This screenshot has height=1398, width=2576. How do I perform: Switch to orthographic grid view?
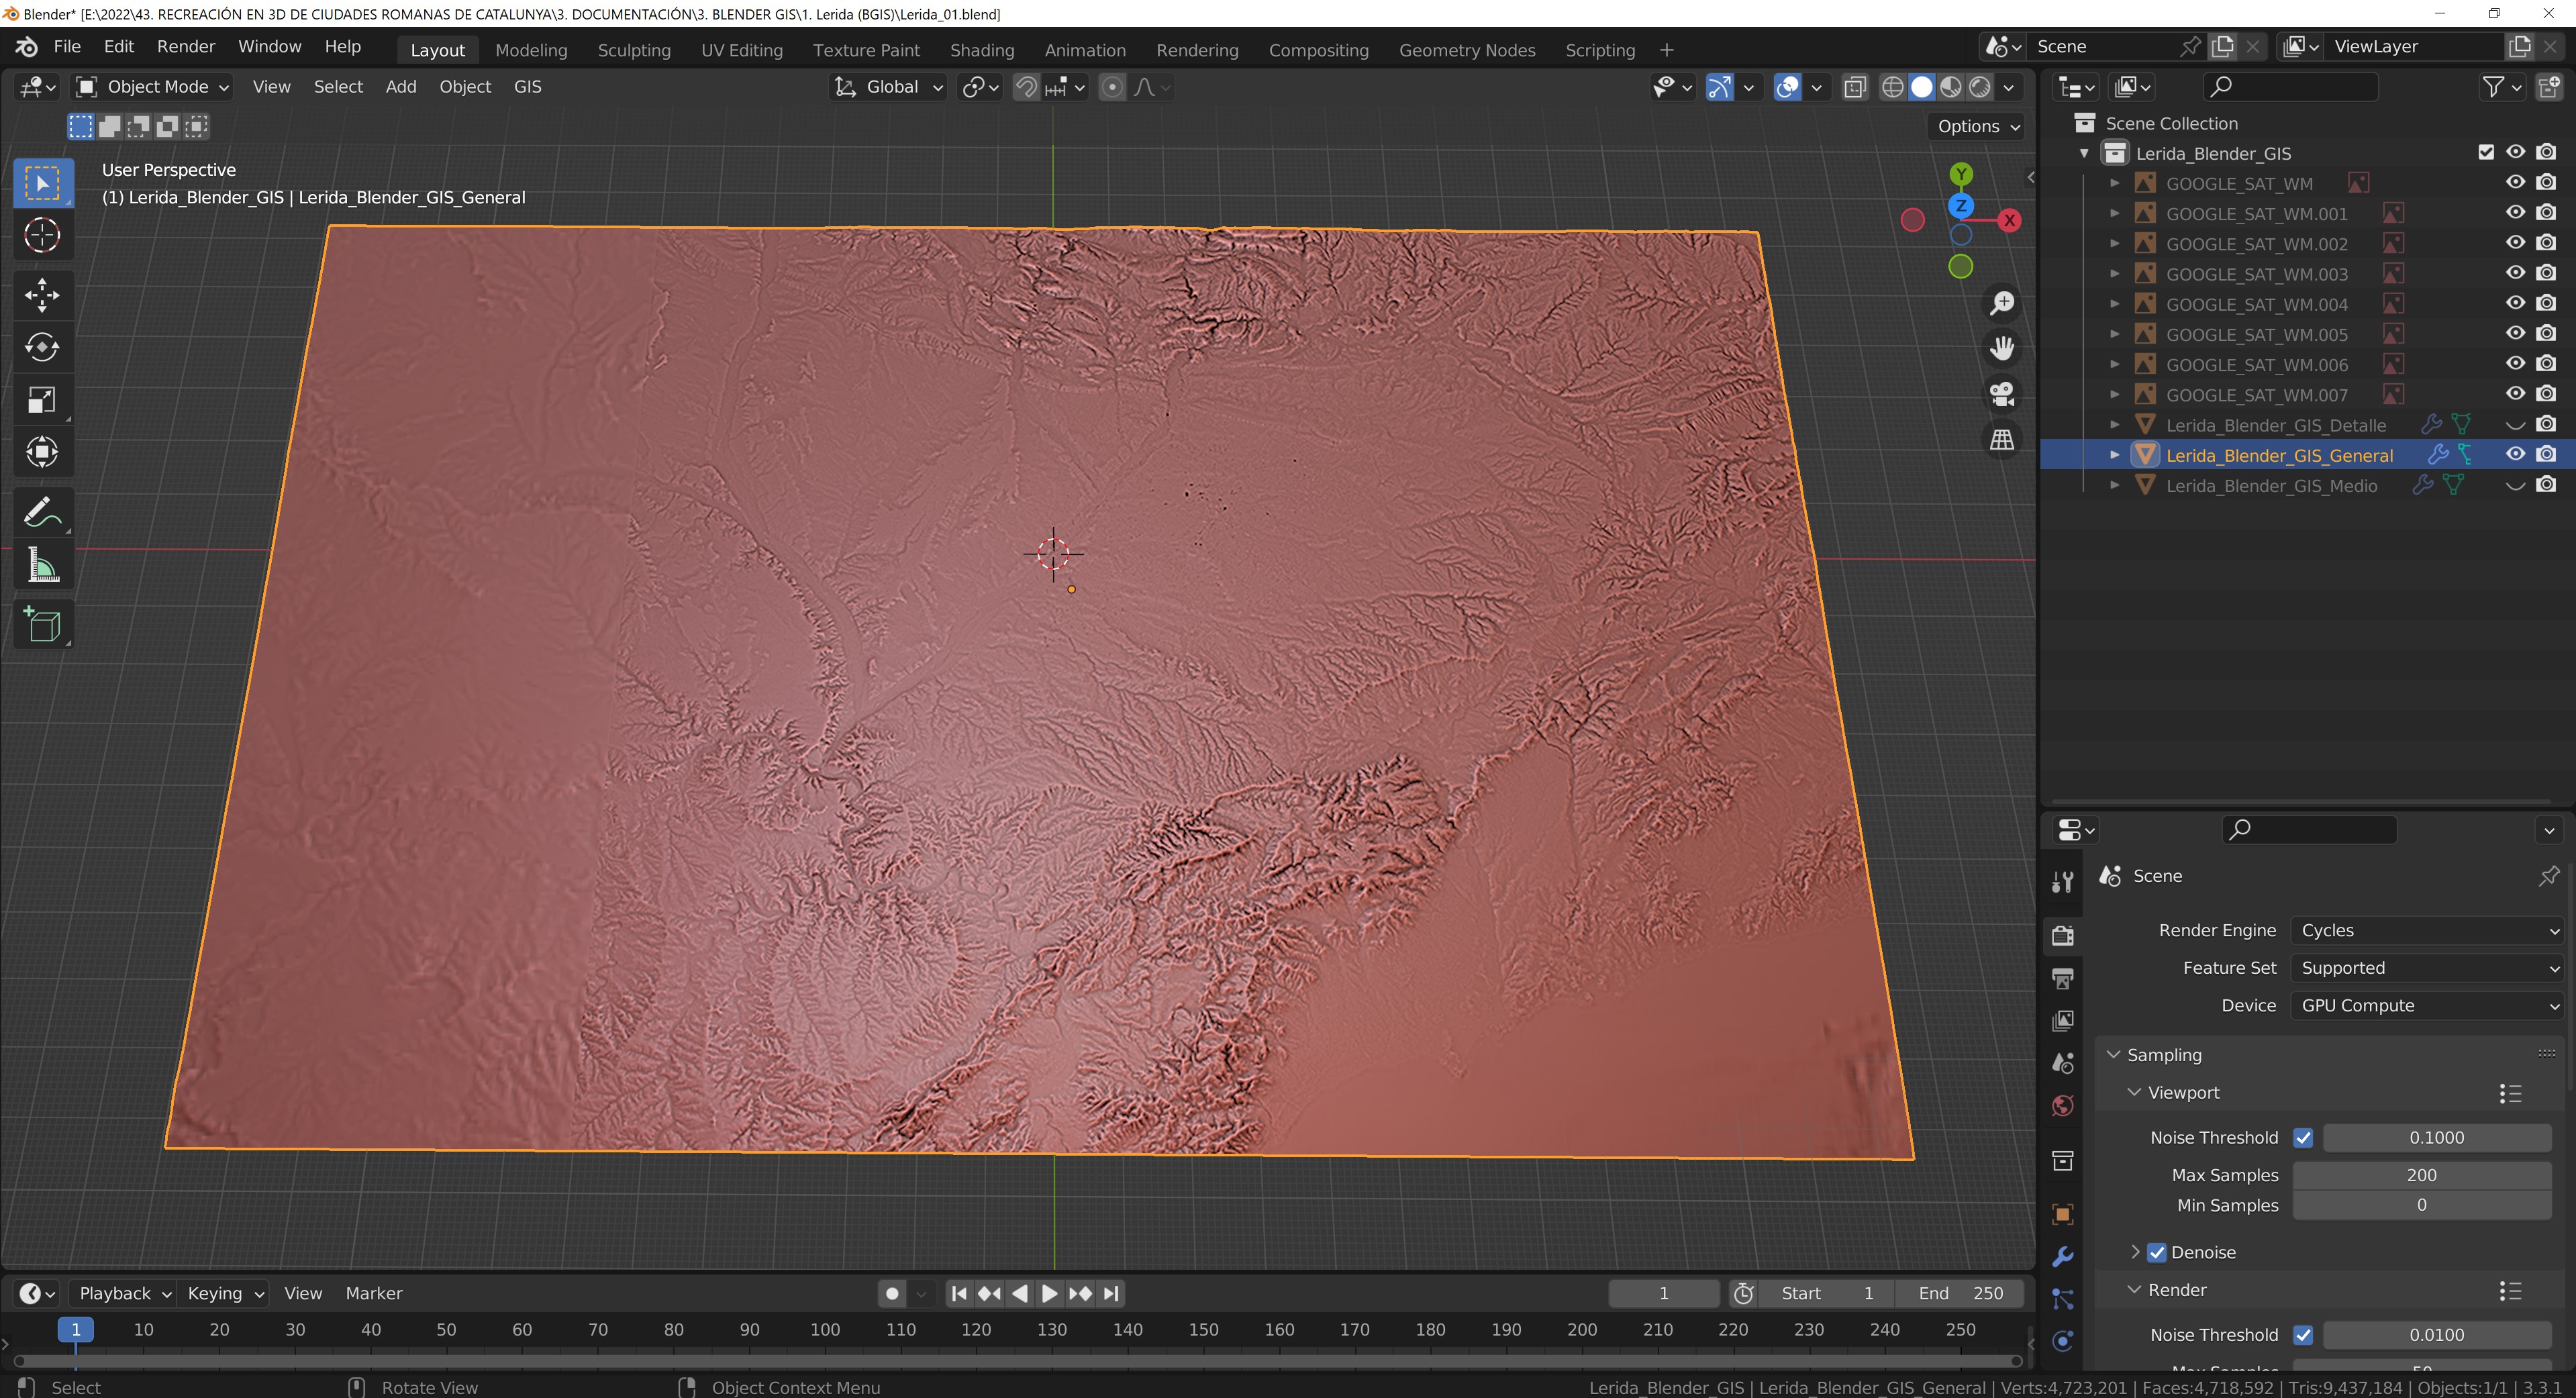coord(2002,440)
